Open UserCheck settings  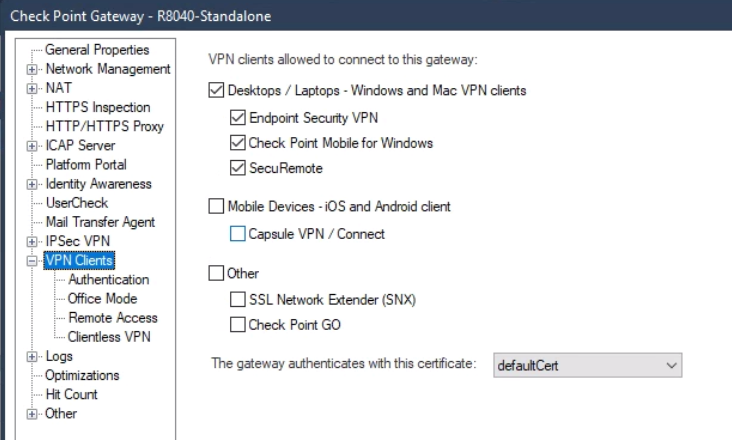77,203
